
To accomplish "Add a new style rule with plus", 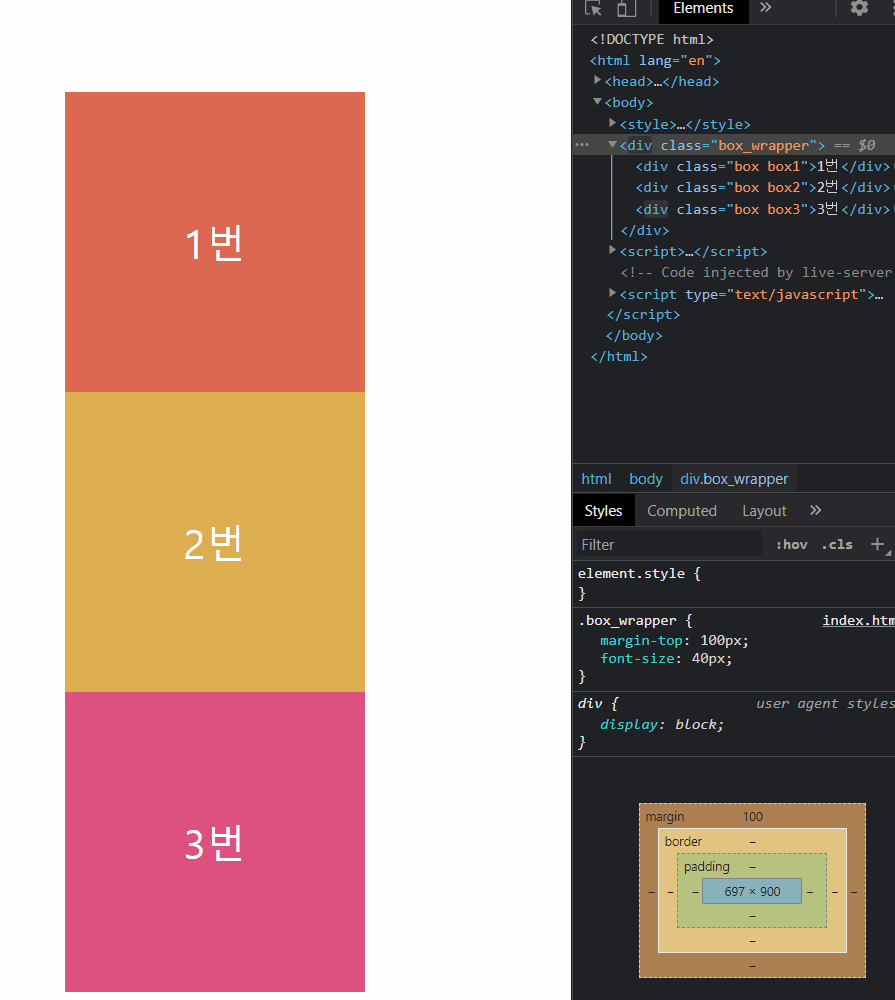I will coord(877,544).
